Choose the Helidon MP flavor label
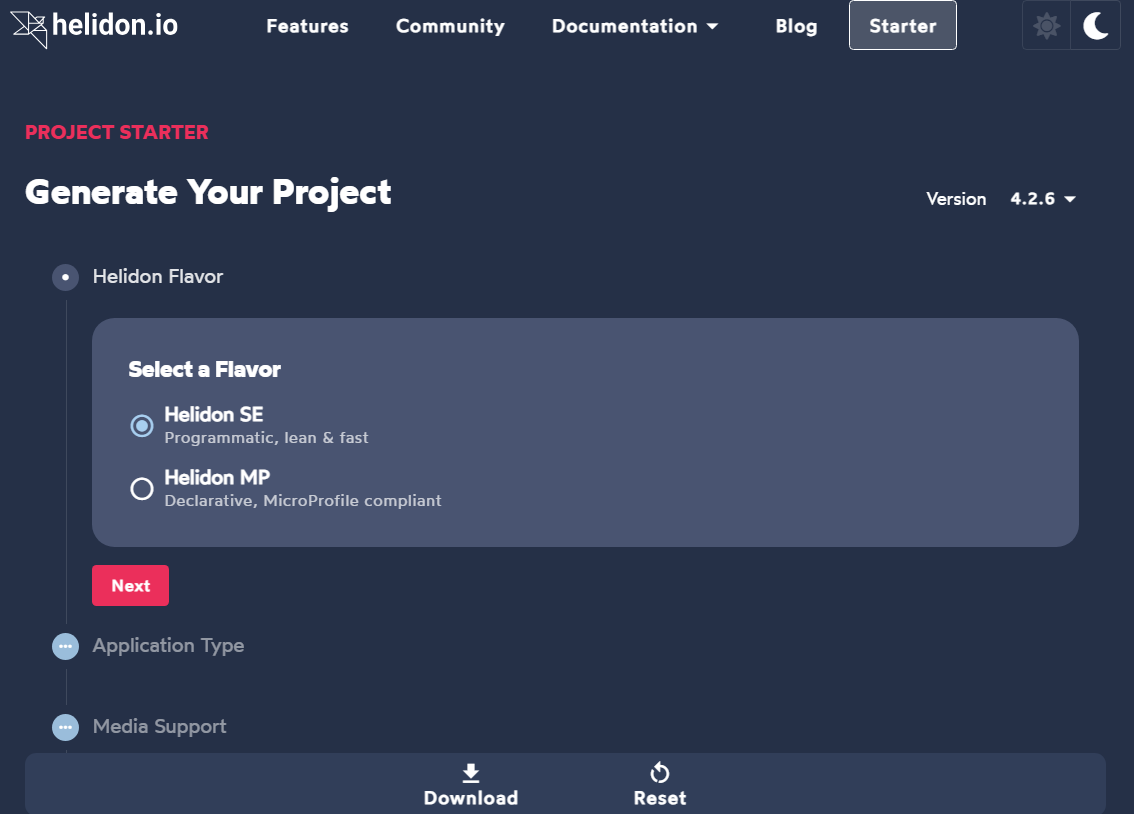This screenshot has height=814, width=1134. 217,478
